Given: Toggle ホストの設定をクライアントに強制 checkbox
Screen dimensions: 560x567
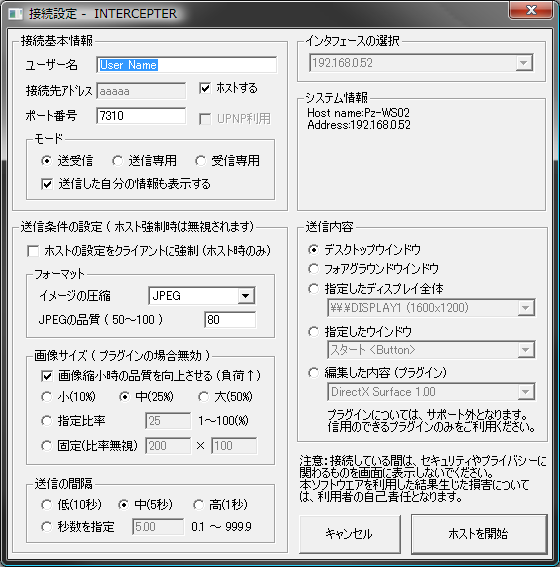Looking at the screenshot, I should click(x=33, y=251).
